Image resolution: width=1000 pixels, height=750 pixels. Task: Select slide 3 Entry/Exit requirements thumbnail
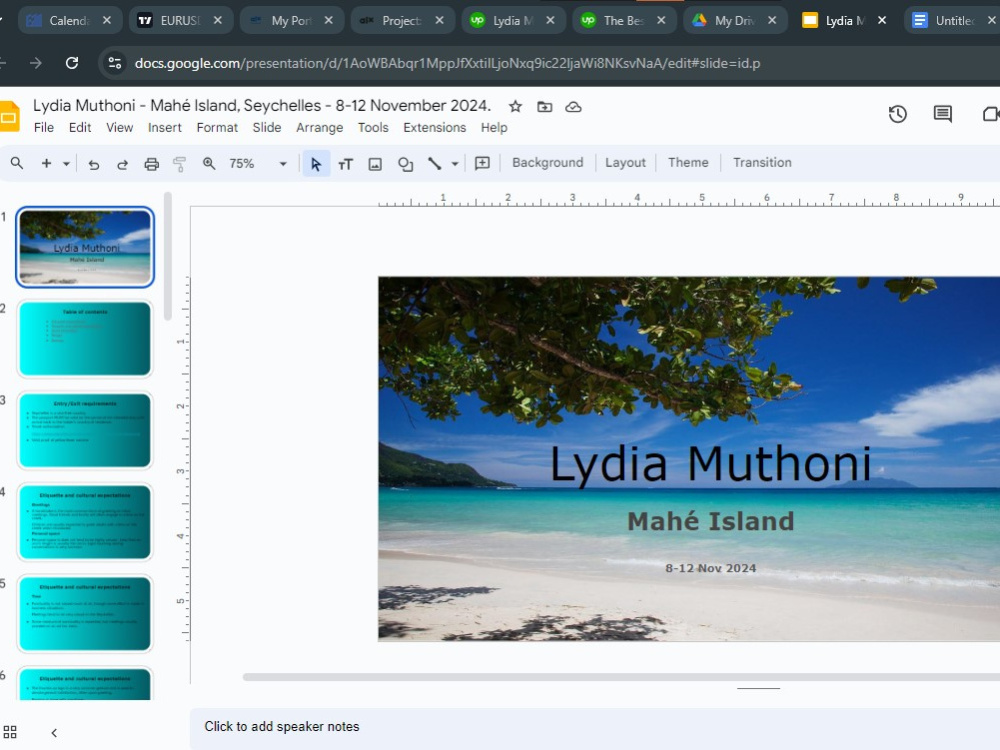pyautogui.click(x=85, y=430)
